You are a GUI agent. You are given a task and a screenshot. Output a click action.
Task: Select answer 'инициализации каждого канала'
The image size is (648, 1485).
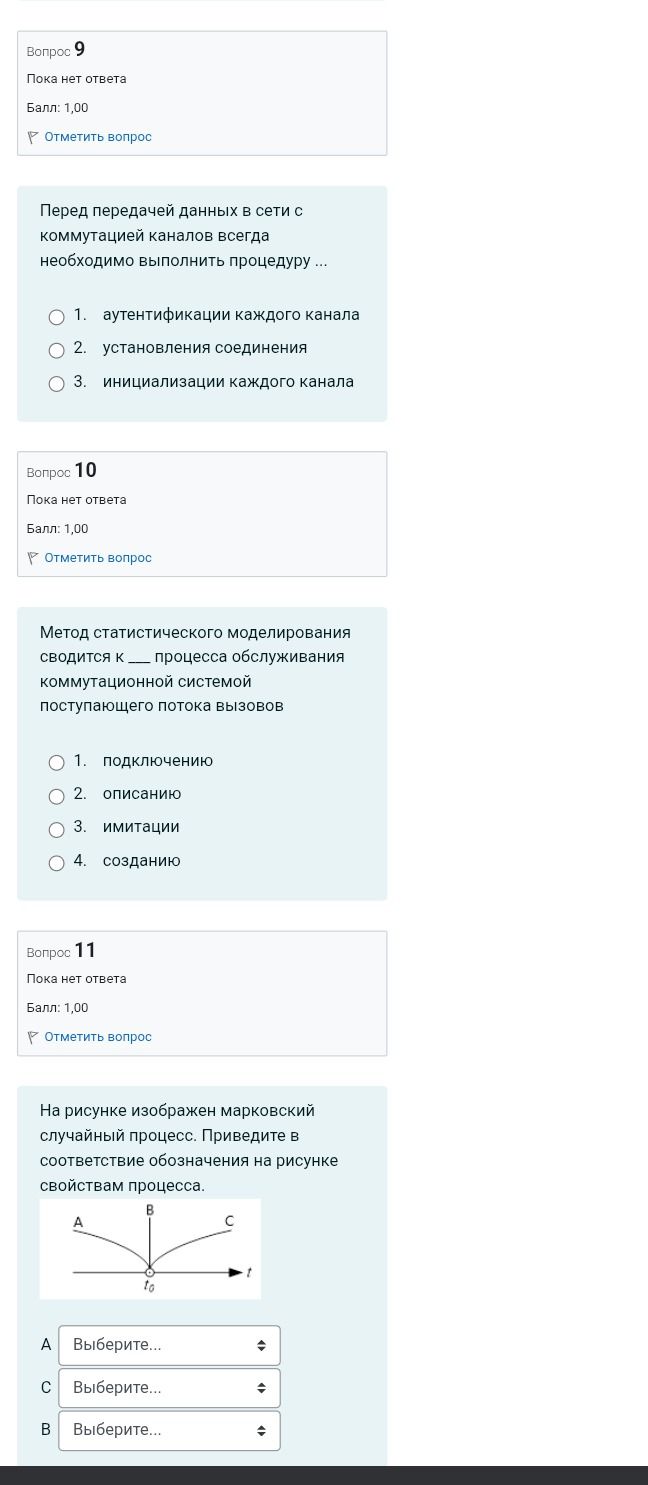[57, 383]
